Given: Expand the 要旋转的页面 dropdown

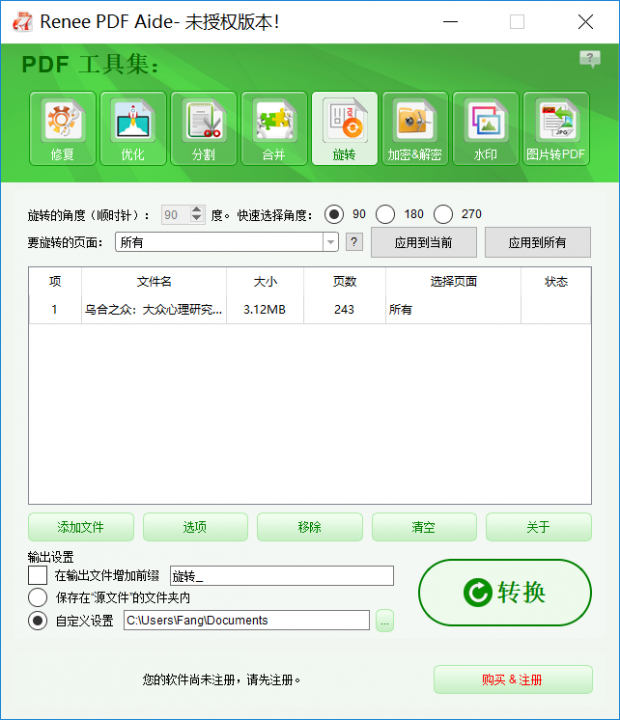Looking at the screenshot, I should 330,242.
